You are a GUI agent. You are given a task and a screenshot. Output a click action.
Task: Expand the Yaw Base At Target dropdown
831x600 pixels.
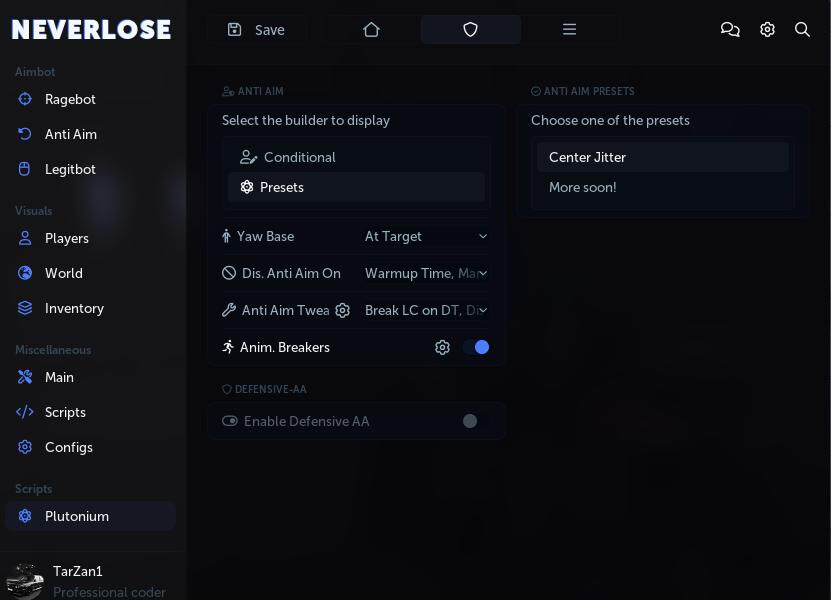[426, 236]
